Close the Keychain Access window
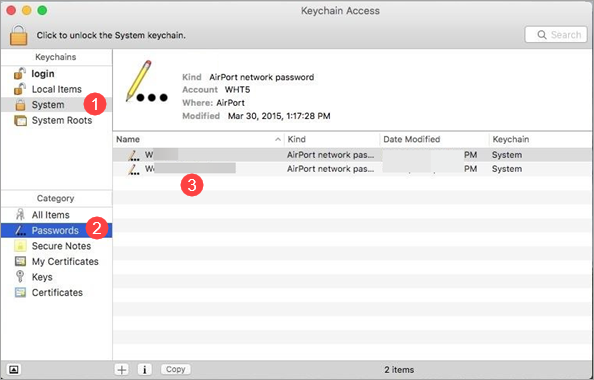Screen dimensions: 594x380 [x=11, y=11]
